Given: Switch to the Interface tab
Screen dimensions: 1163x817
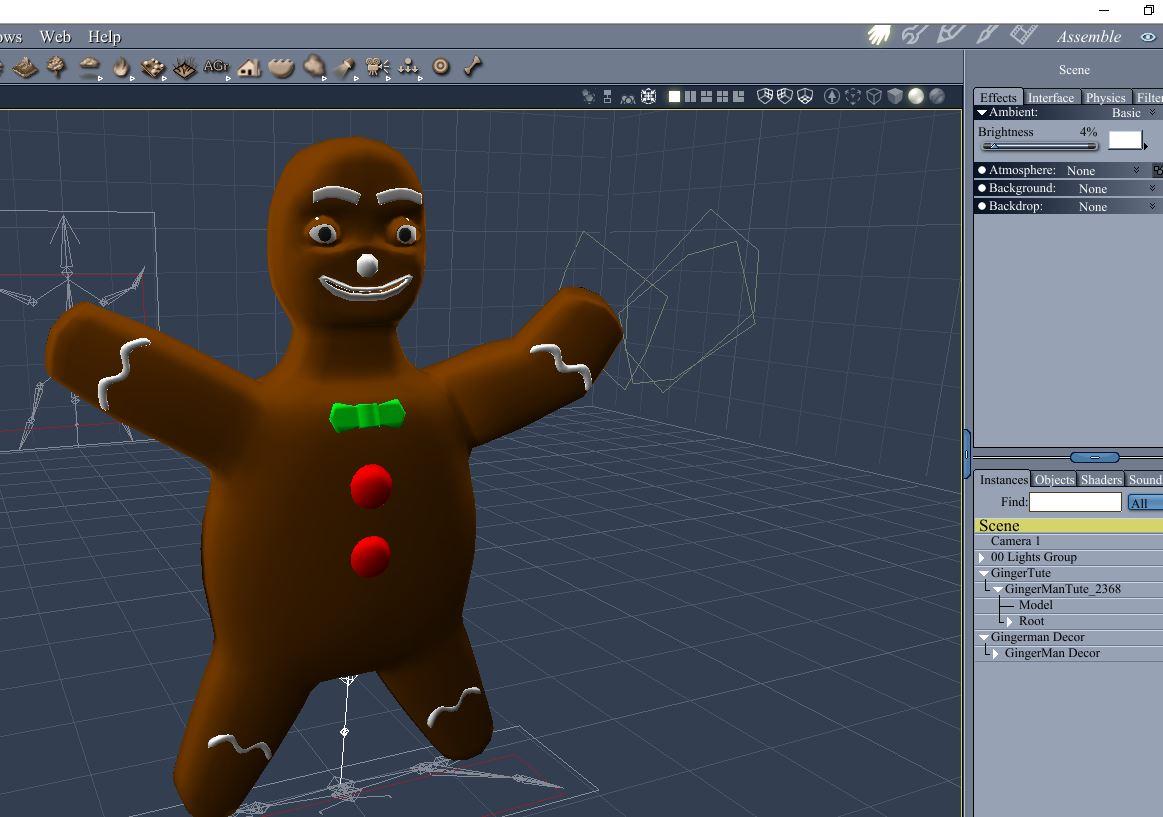Looking at the screenshot, I should (1050, 98).
